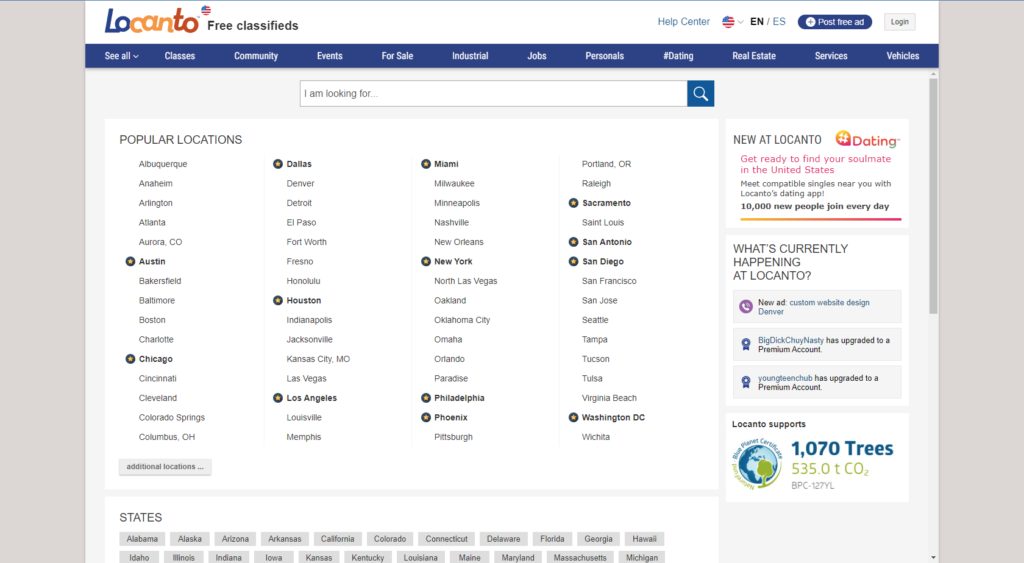Click the search input field

493,93
